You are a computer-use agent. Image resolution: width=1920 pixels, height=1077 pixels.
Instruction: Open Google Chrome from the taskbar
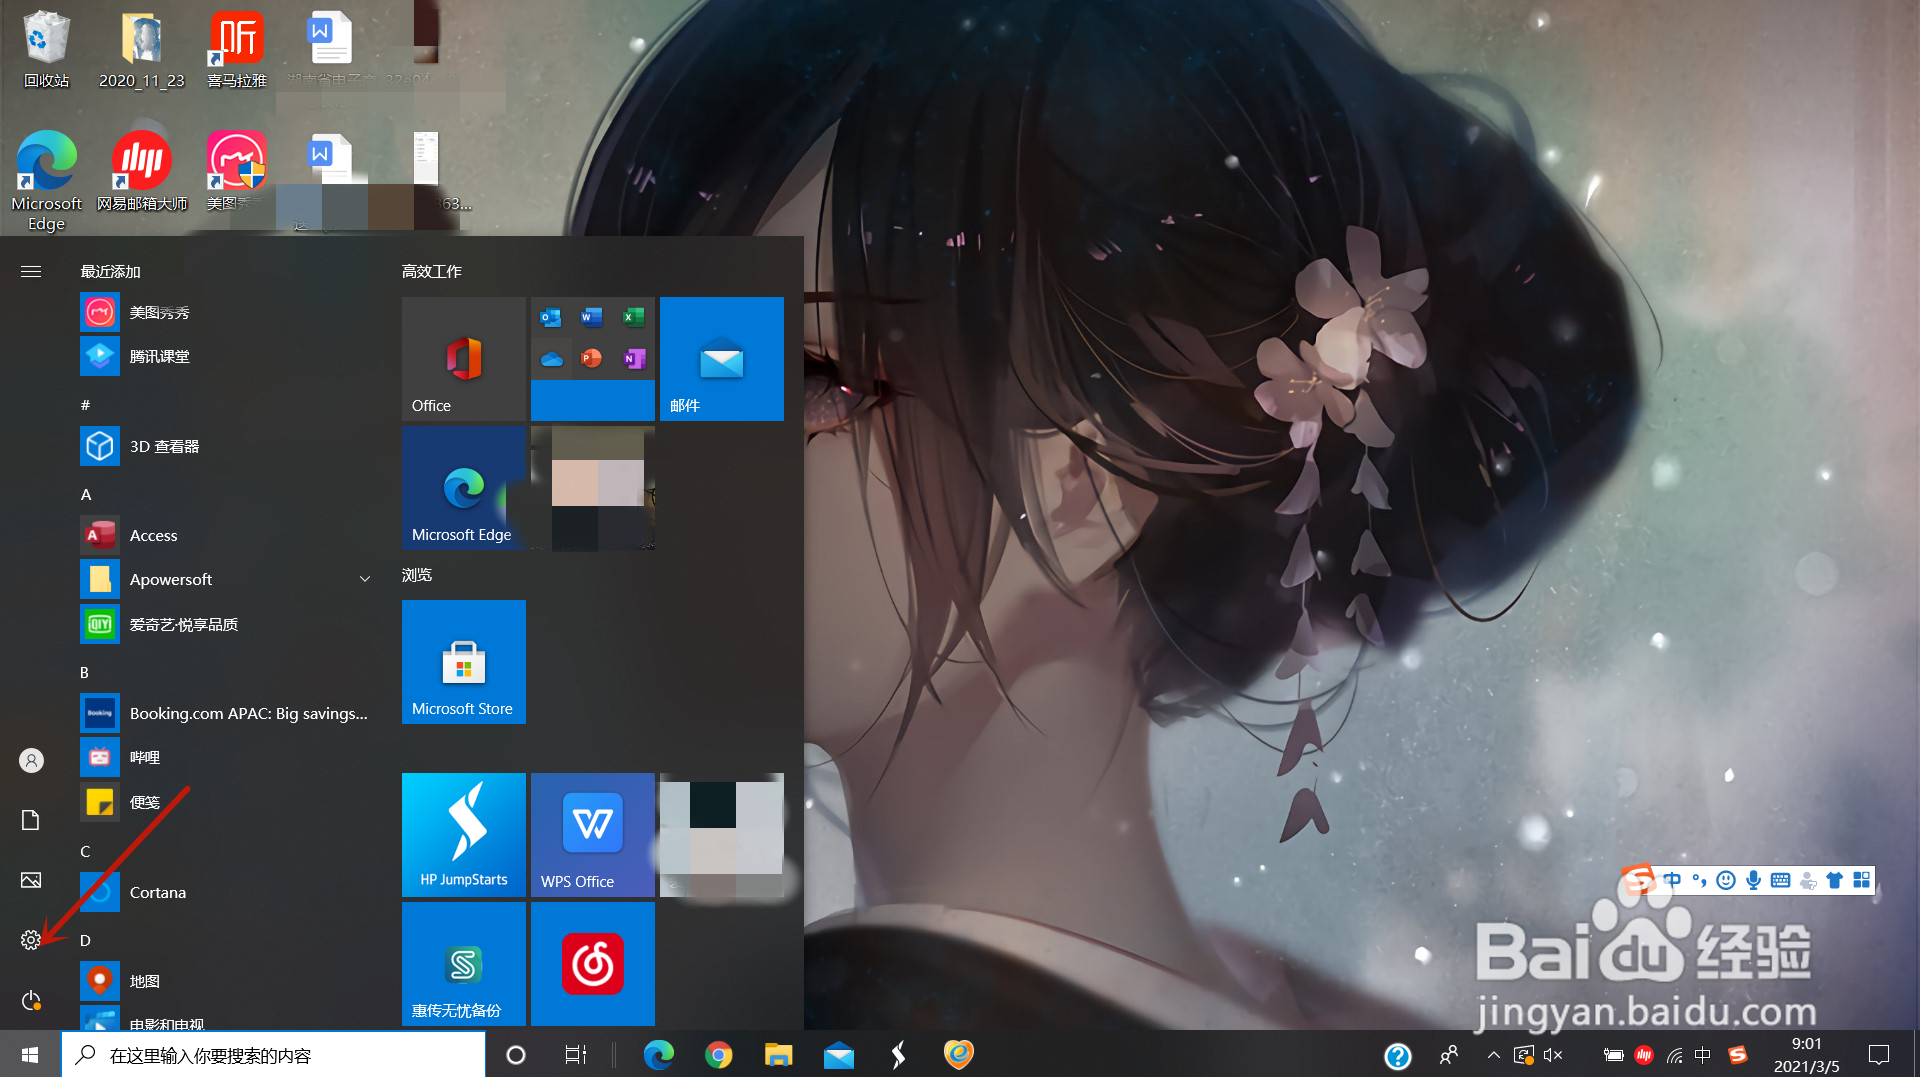pos(718,1055)
